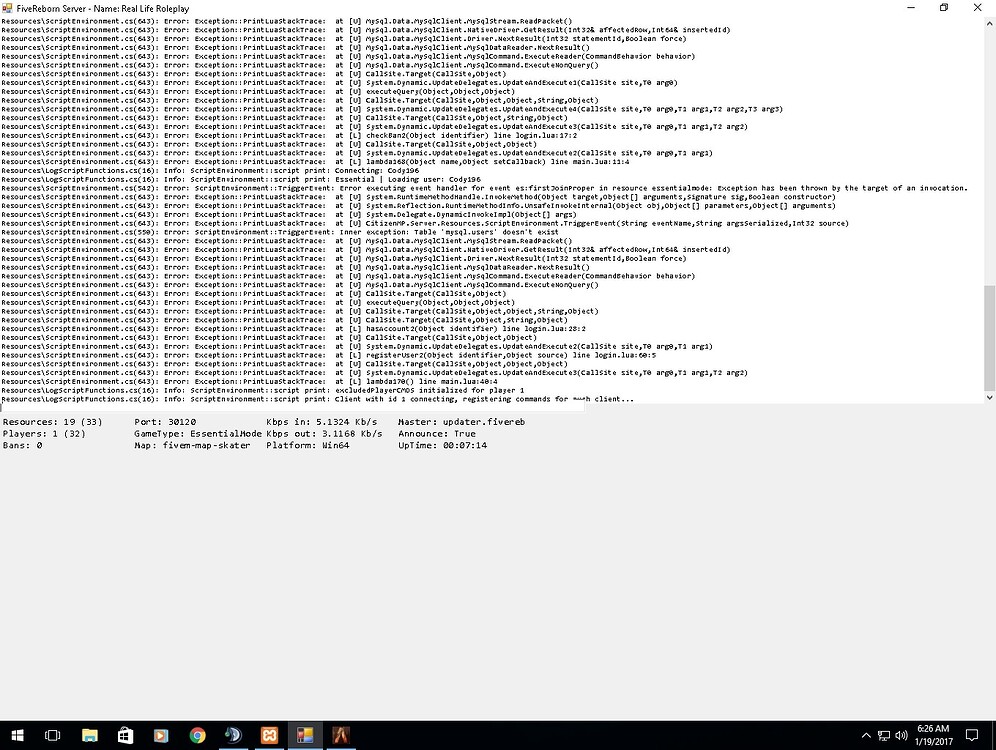The image size is (996, 750).
Task: Click the window title 'FiveReborn Server - Name: Real Life Roleplay'
Action: pyautogui.click(x=103, y=8)
